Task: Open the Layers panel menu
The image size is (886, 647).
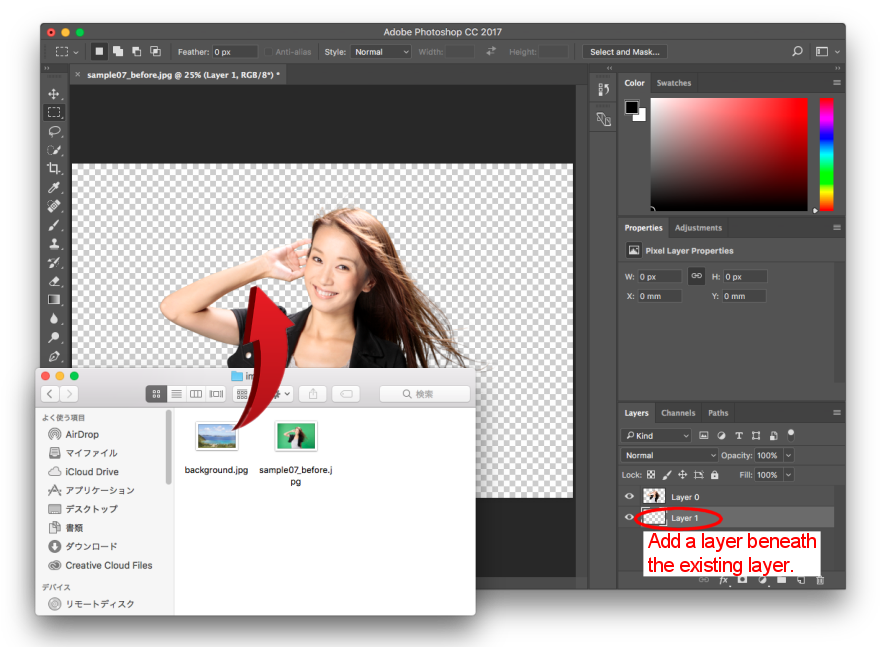Action: pos(837,413)
